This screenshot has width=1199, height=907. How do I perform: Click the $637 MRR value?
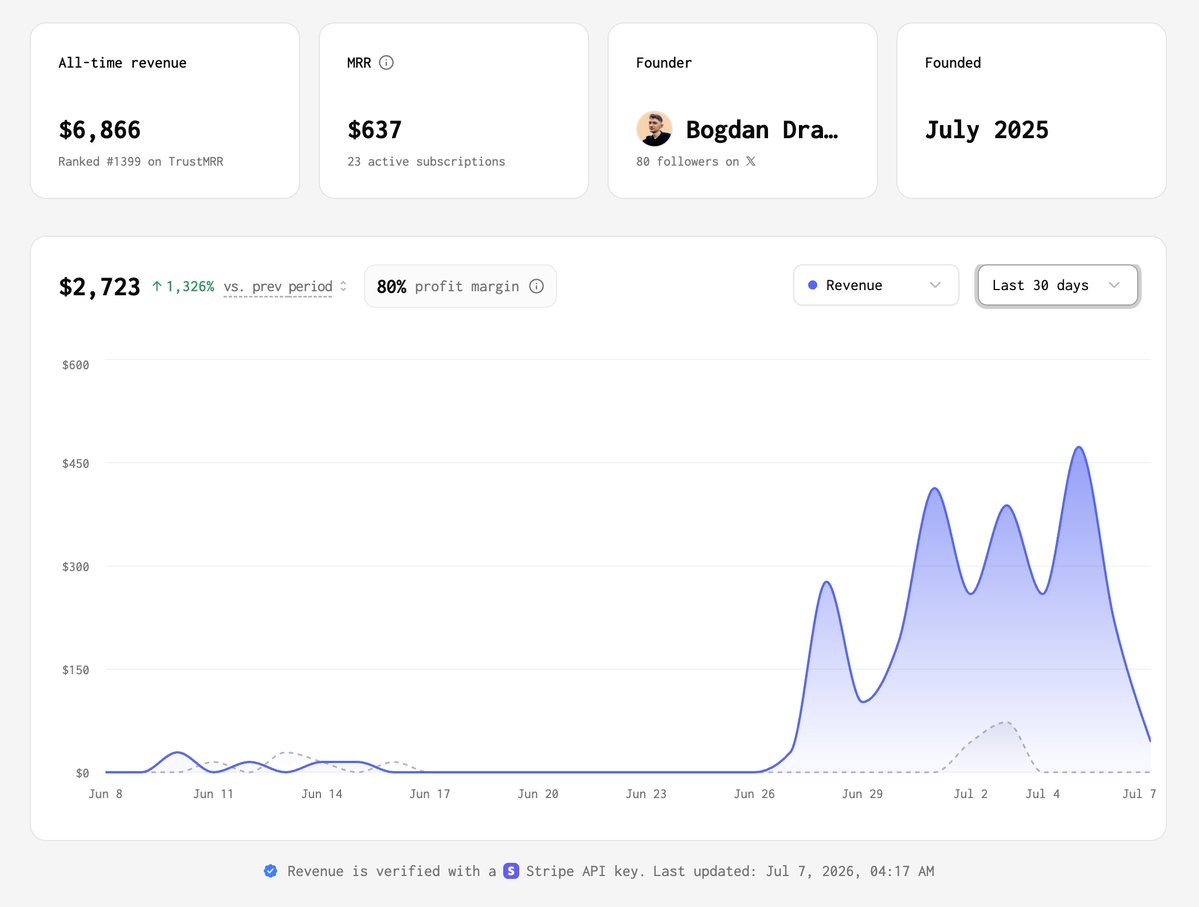[375, 130]
